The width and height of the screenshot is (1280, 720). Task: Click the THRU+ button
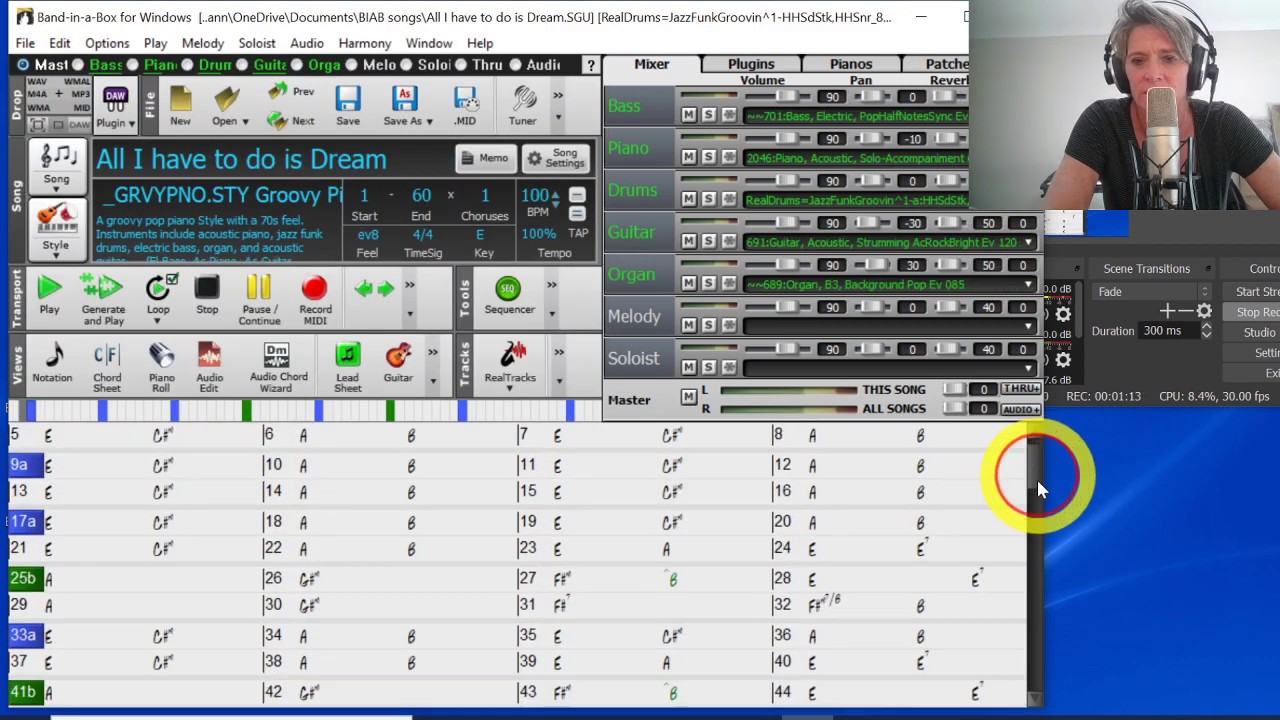click(x=1020, y=389)
